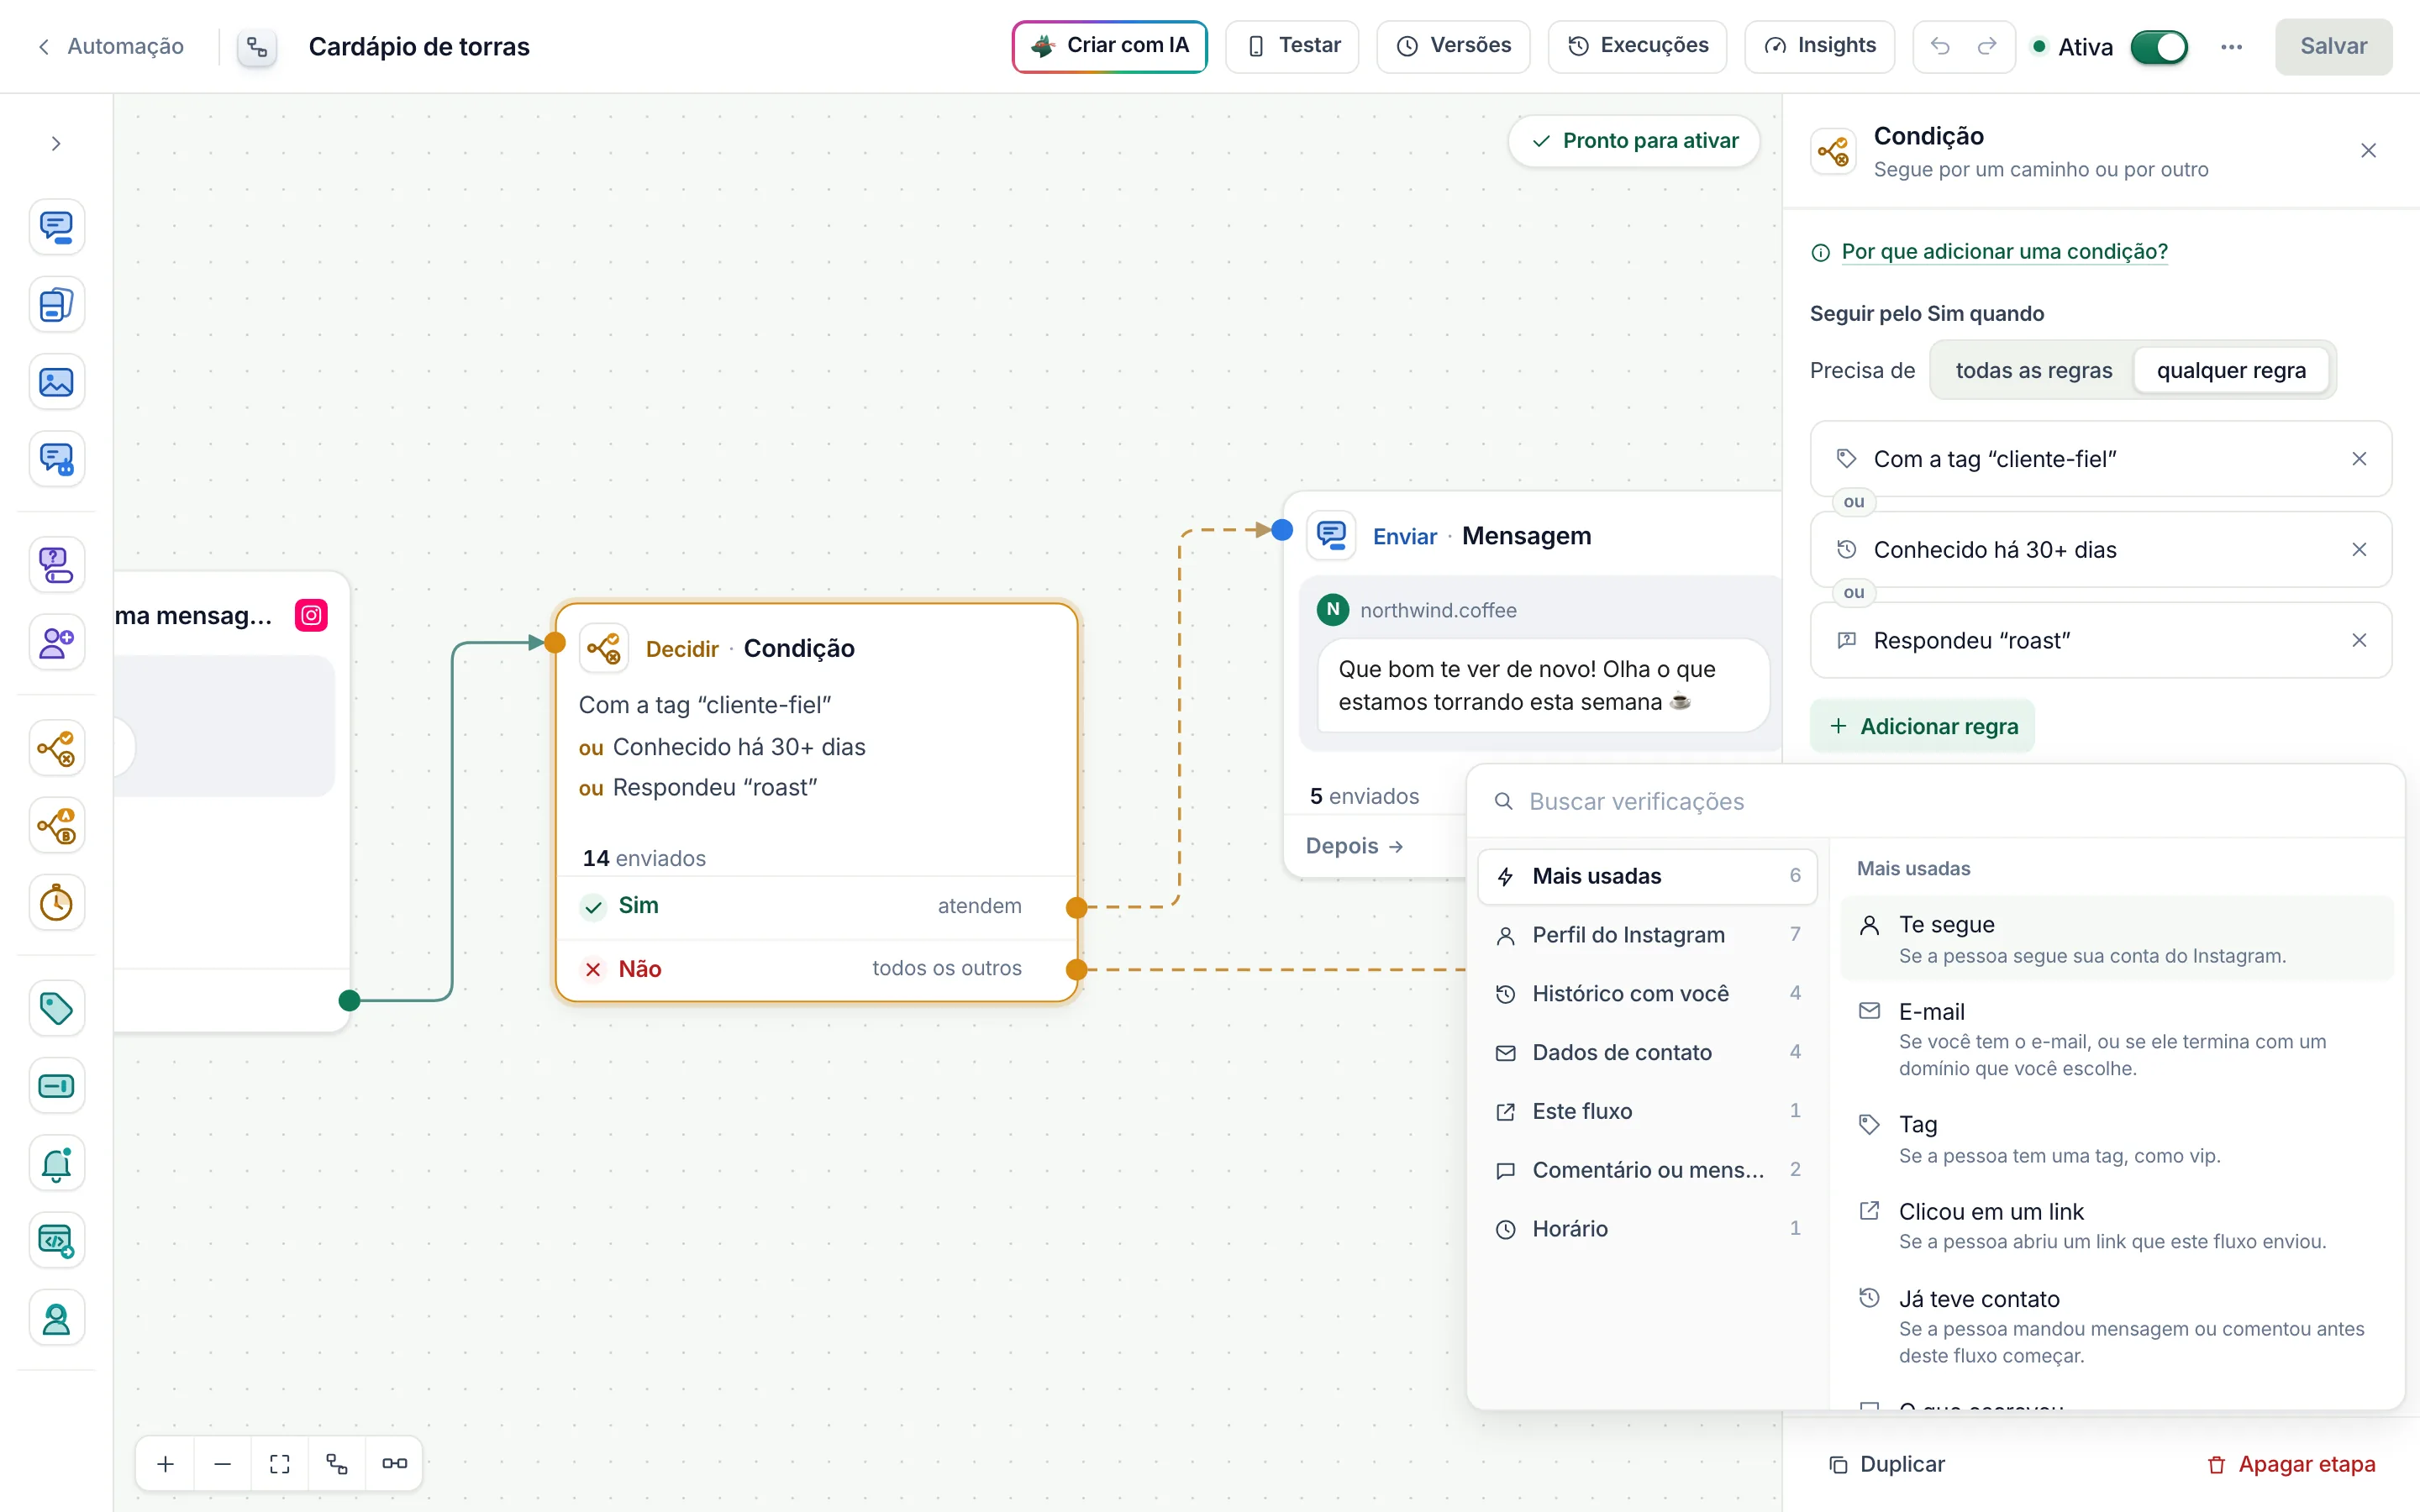Click the zoom out minus button
This screenshot has height=1512, width=2420.
[x=223, y=1464]
